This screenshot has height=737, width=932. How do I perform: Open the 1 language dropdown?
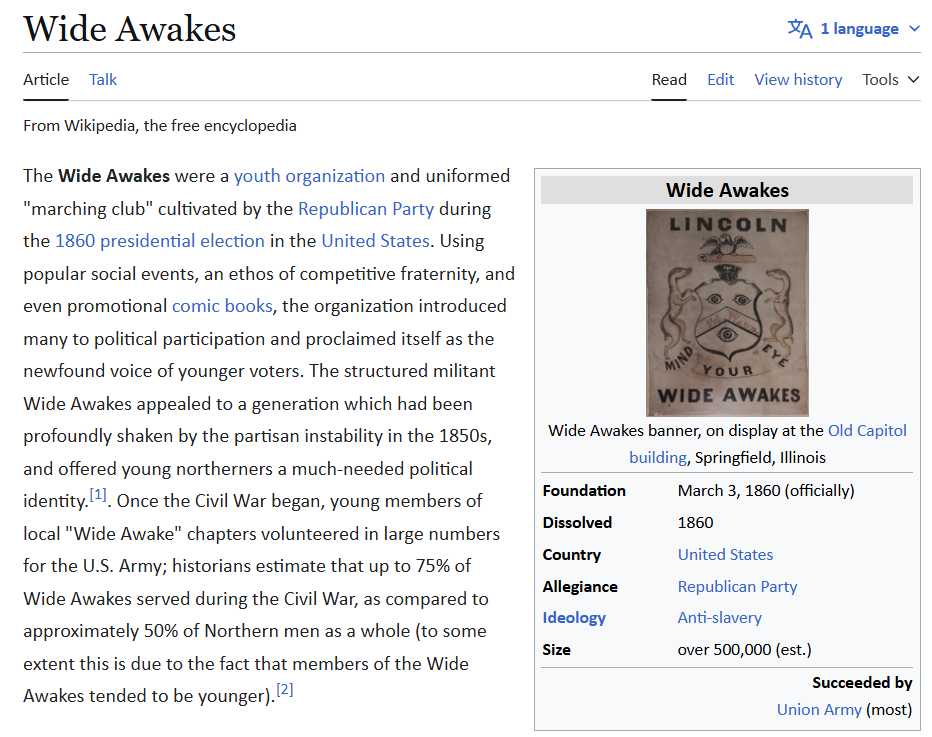[854, 29]
